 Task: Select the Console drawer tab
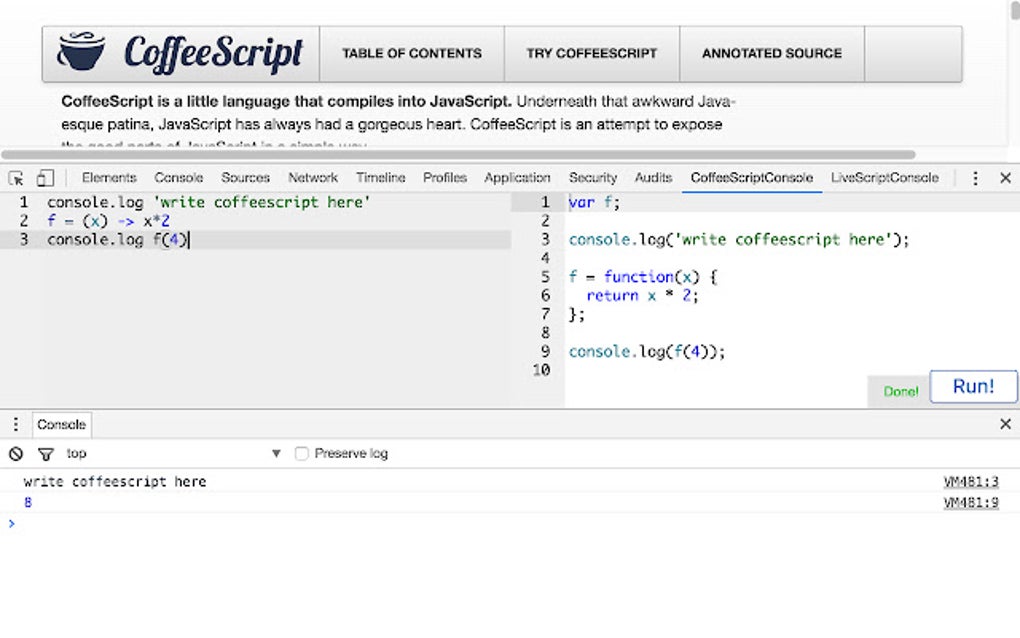(x=62, y=425)
